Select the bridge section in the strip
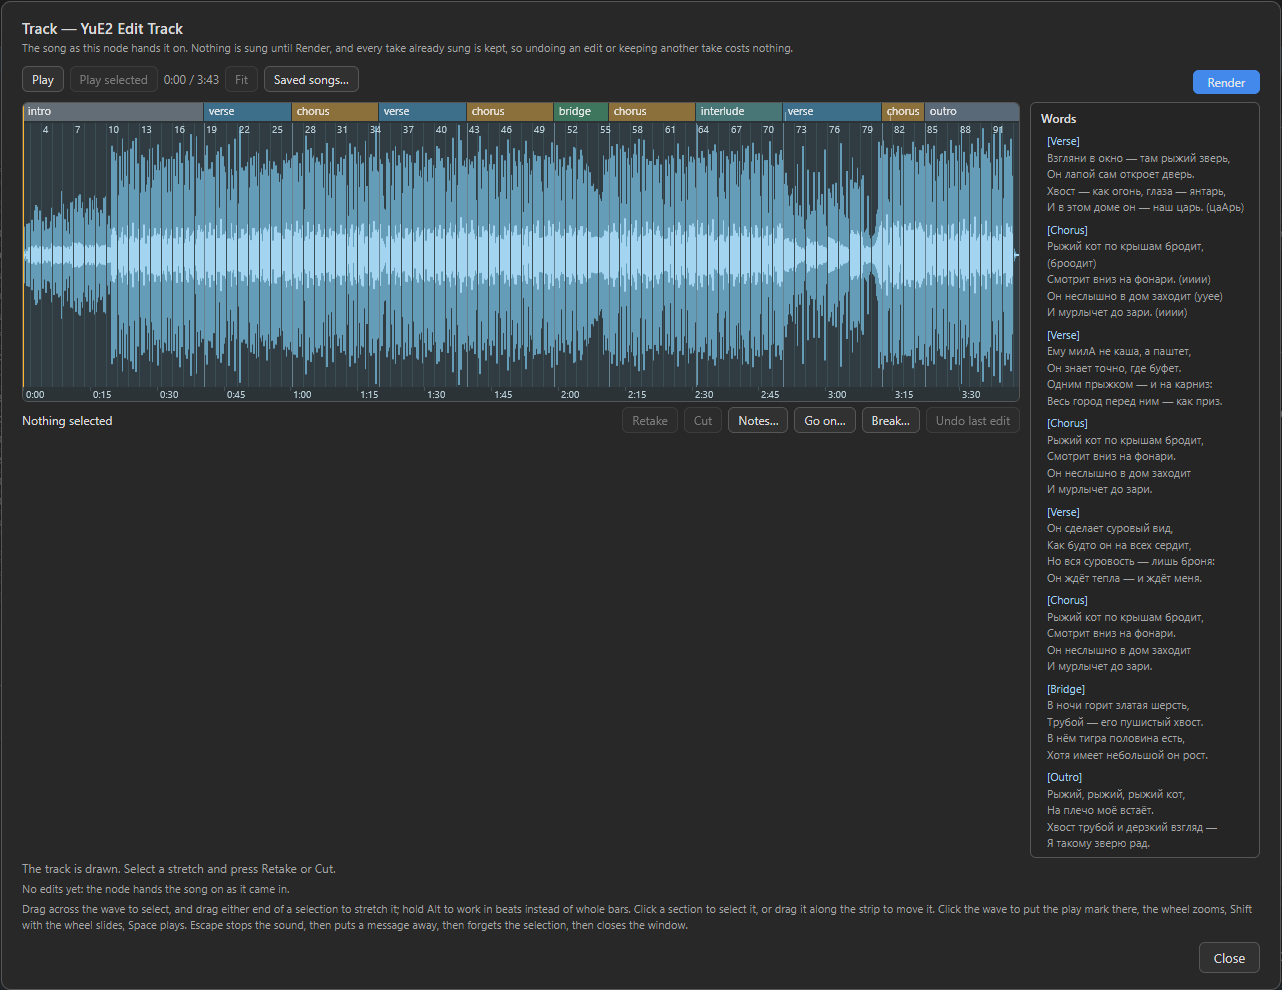1282x990 pixels. [581, 112]
